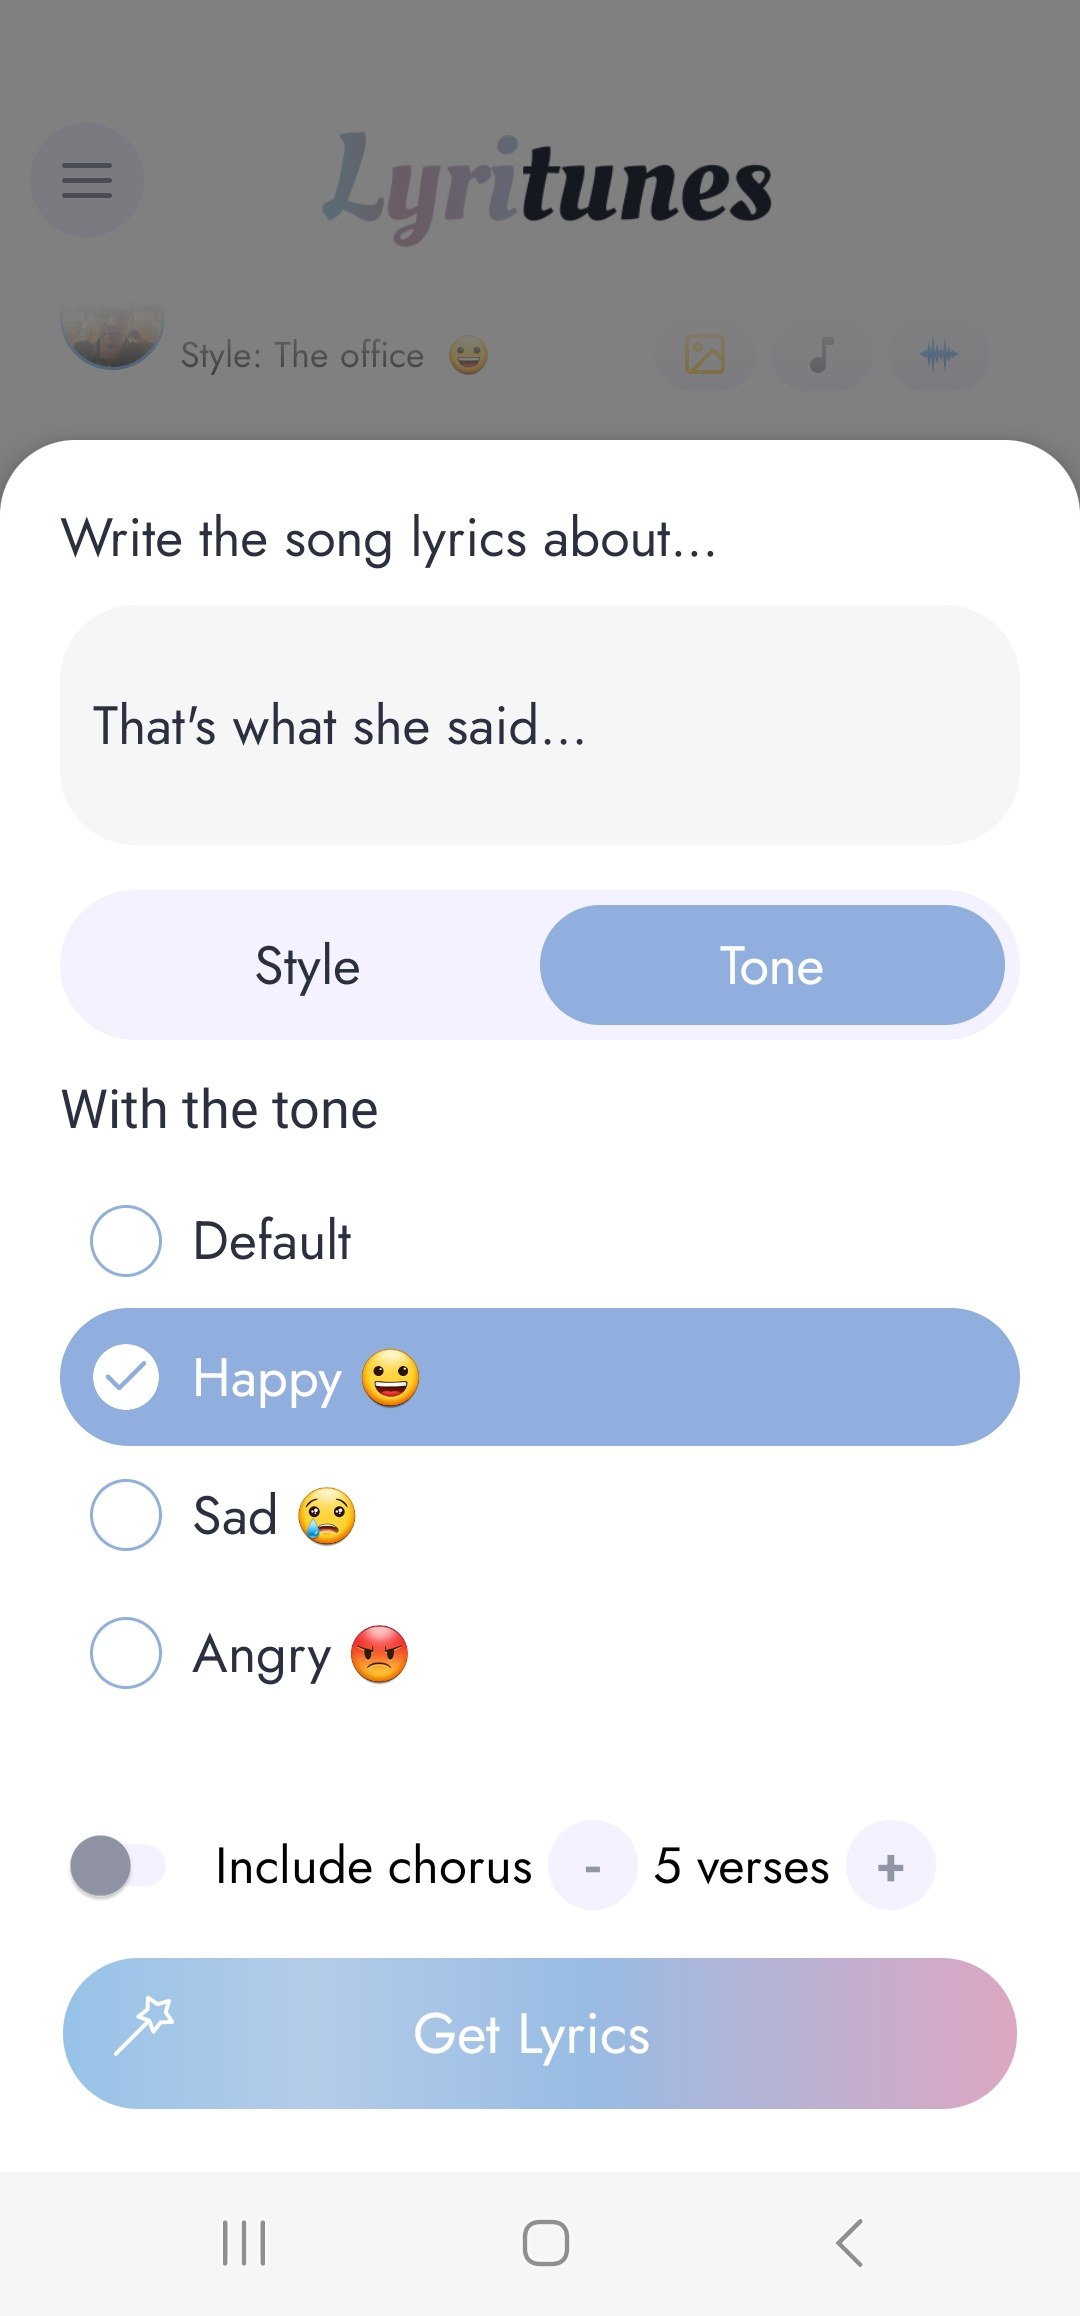Tap the music note icon

tap(821, 355)
